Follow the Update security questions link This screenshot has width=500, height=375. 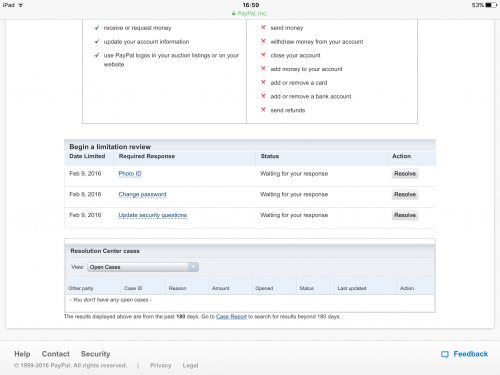[x=153, y=215]
